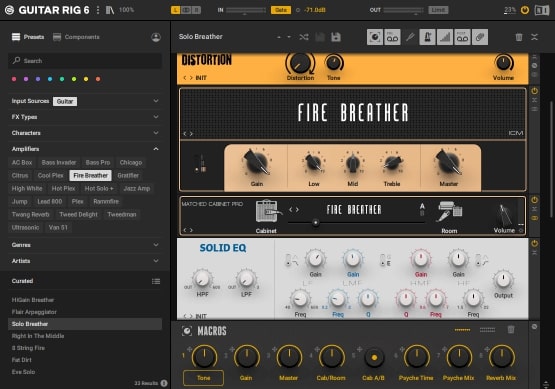The height and width of the screenshot is (389, 555).
Task: Click the Solid EQ Output knob
Action: (x=503, y=280)
